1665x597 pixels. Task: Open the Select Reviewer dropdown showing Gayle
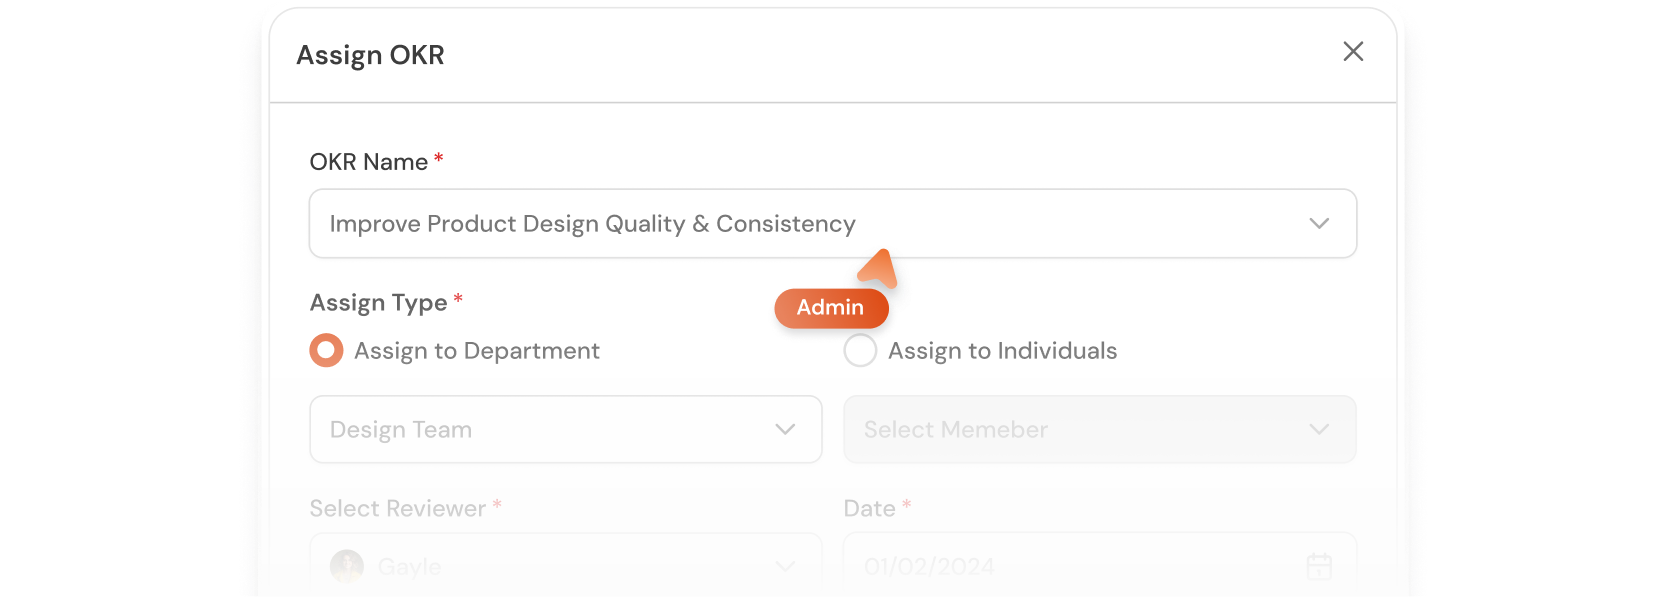[565, 566]
